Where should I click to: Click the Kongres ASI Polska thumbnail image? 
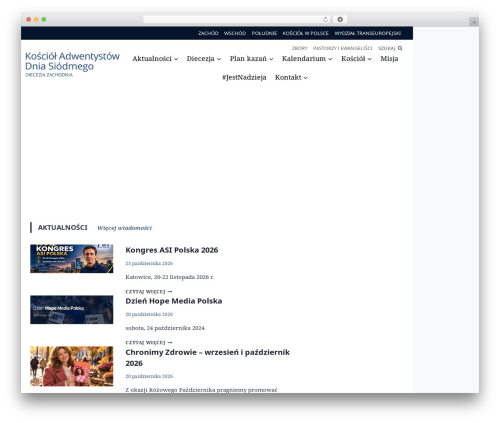(72, 259)
